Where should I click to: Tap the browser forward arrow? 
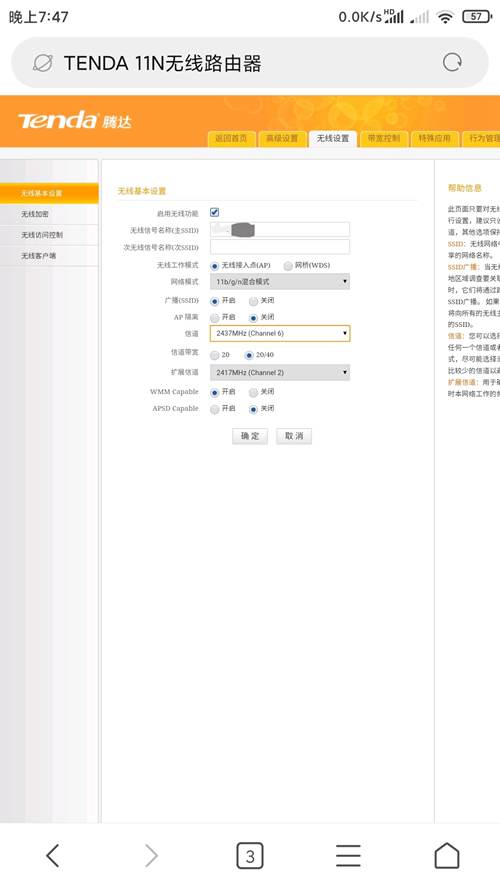[151, 856]
